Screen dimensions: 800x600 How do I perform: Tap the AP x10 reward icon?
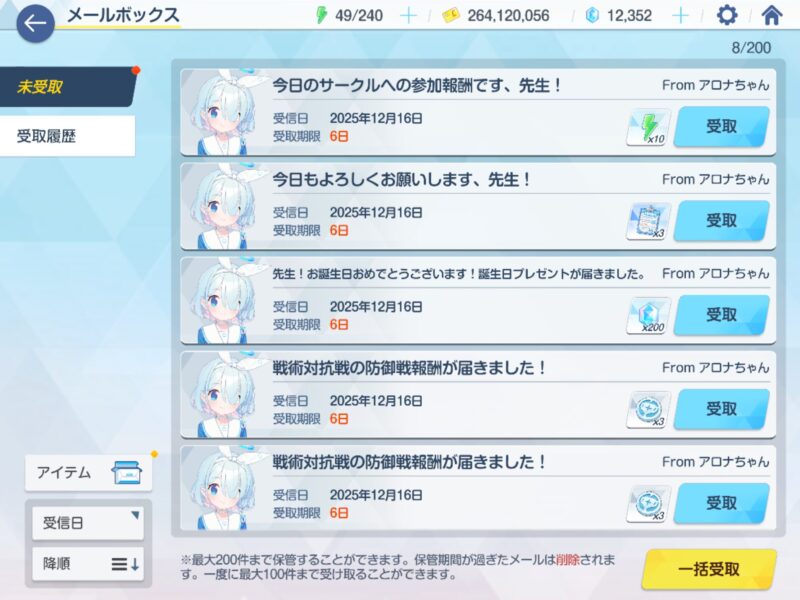[648, 128]
